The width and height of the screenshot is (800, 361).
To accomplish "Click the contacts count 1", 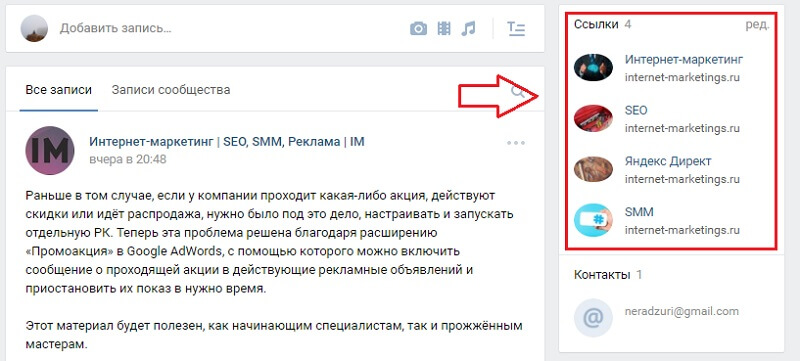I will tap(639, 275).
